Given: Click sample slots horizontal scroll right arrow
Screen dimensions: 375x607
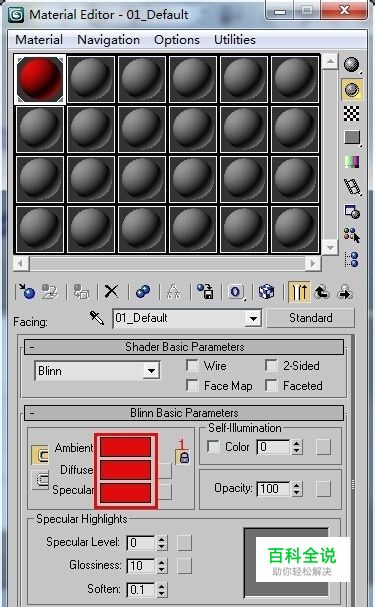Looking at the screenshot, I should (x=312, y=264).
